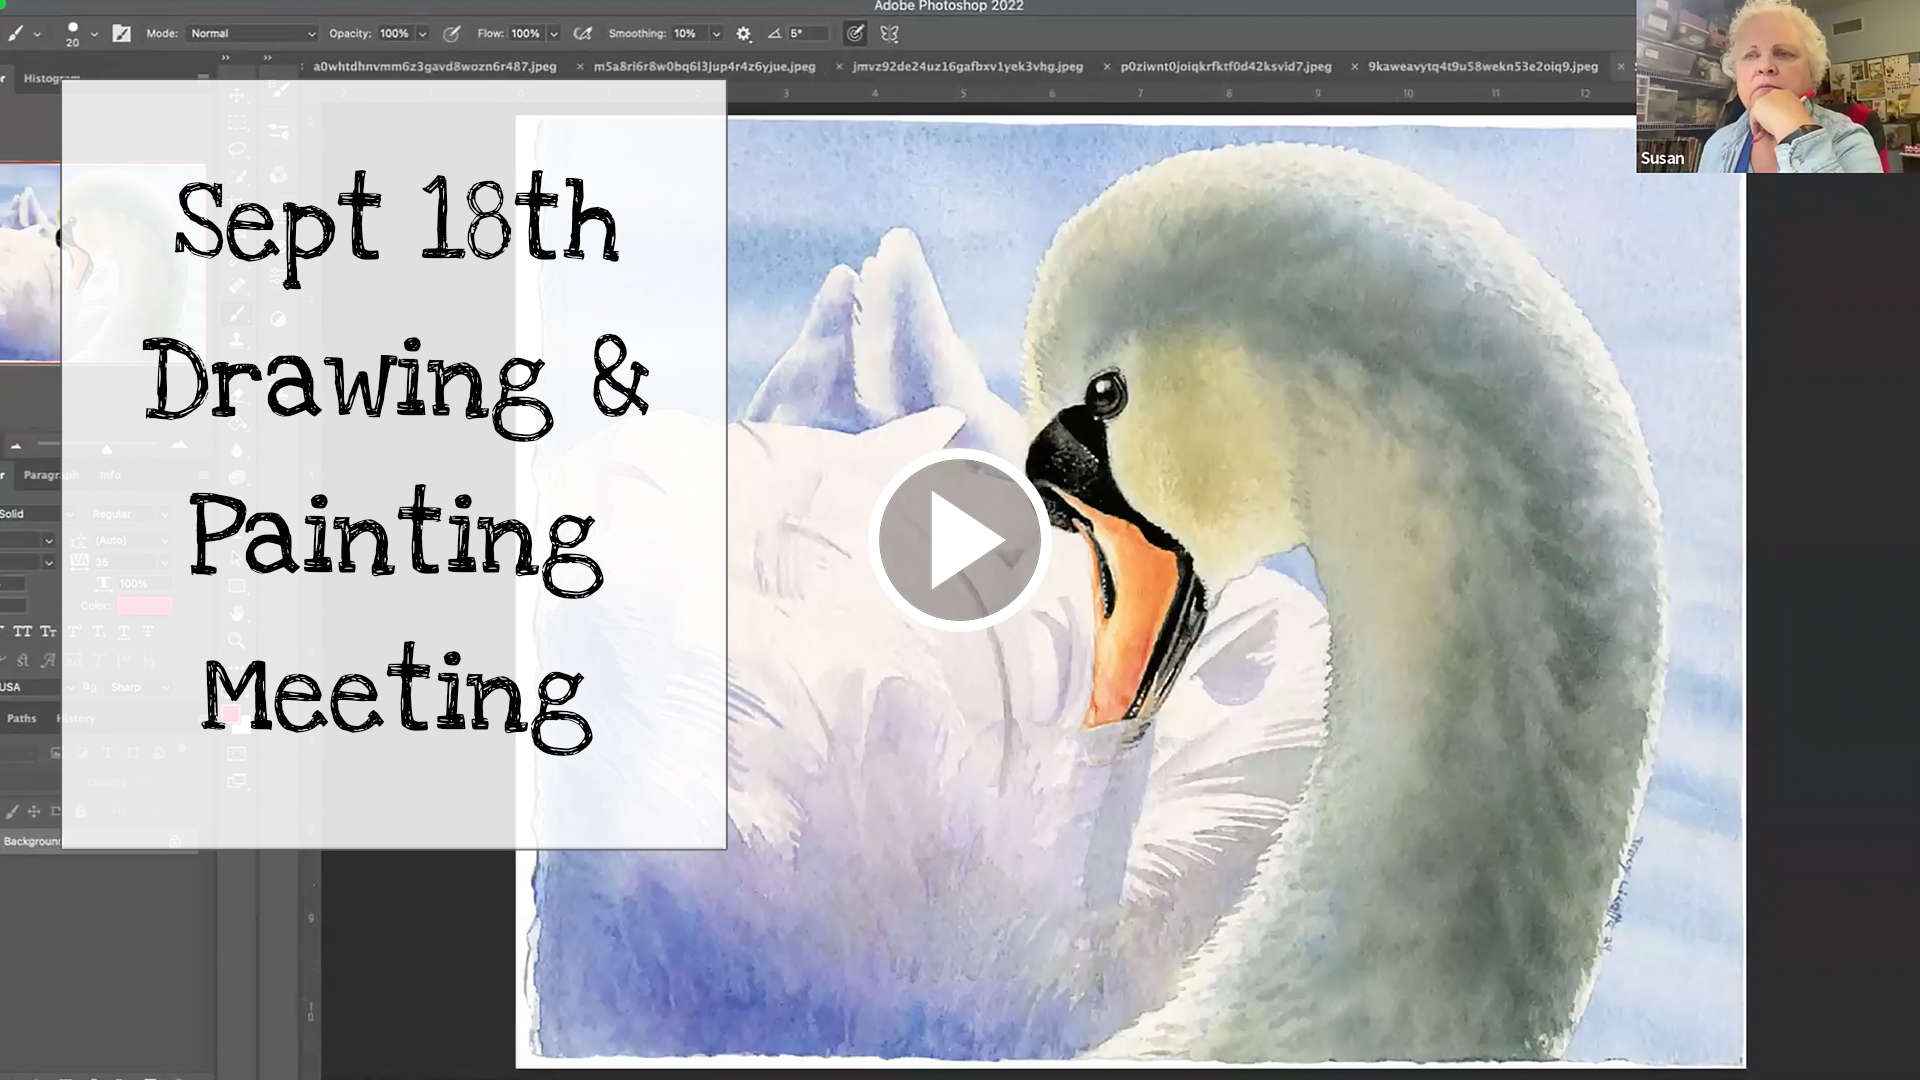Click the navigator zoom slider handle
Viewport: 1920px width, 1080px height.
tap(107, 448)
